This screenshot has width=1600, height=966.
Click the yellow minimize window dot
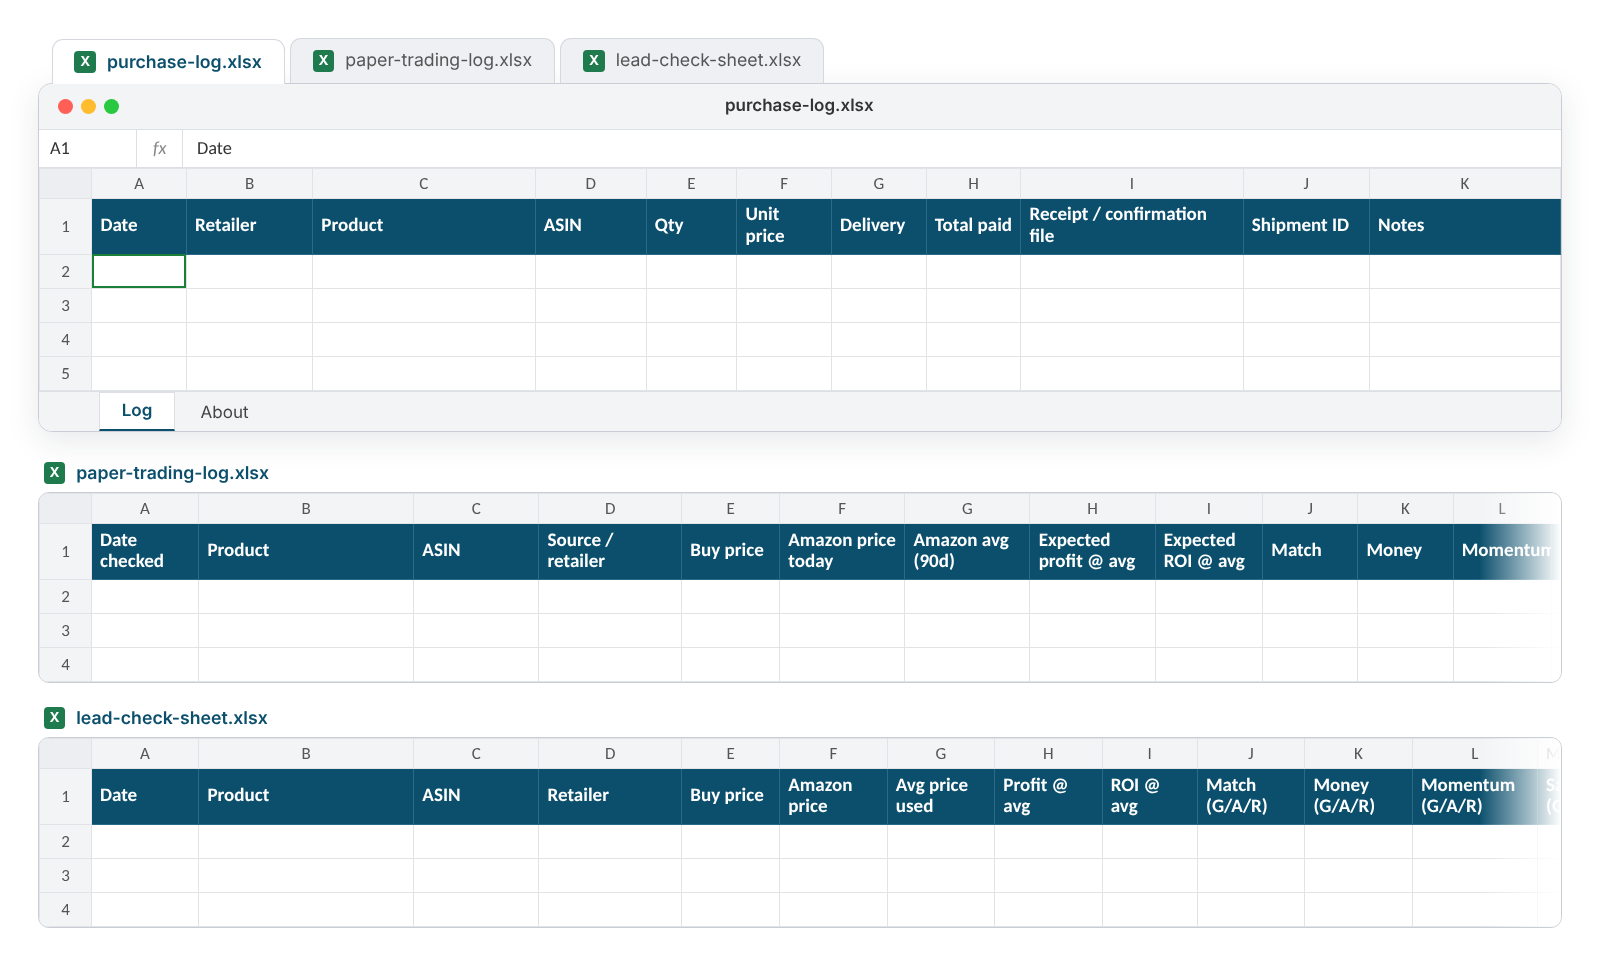tap(88, 106)
